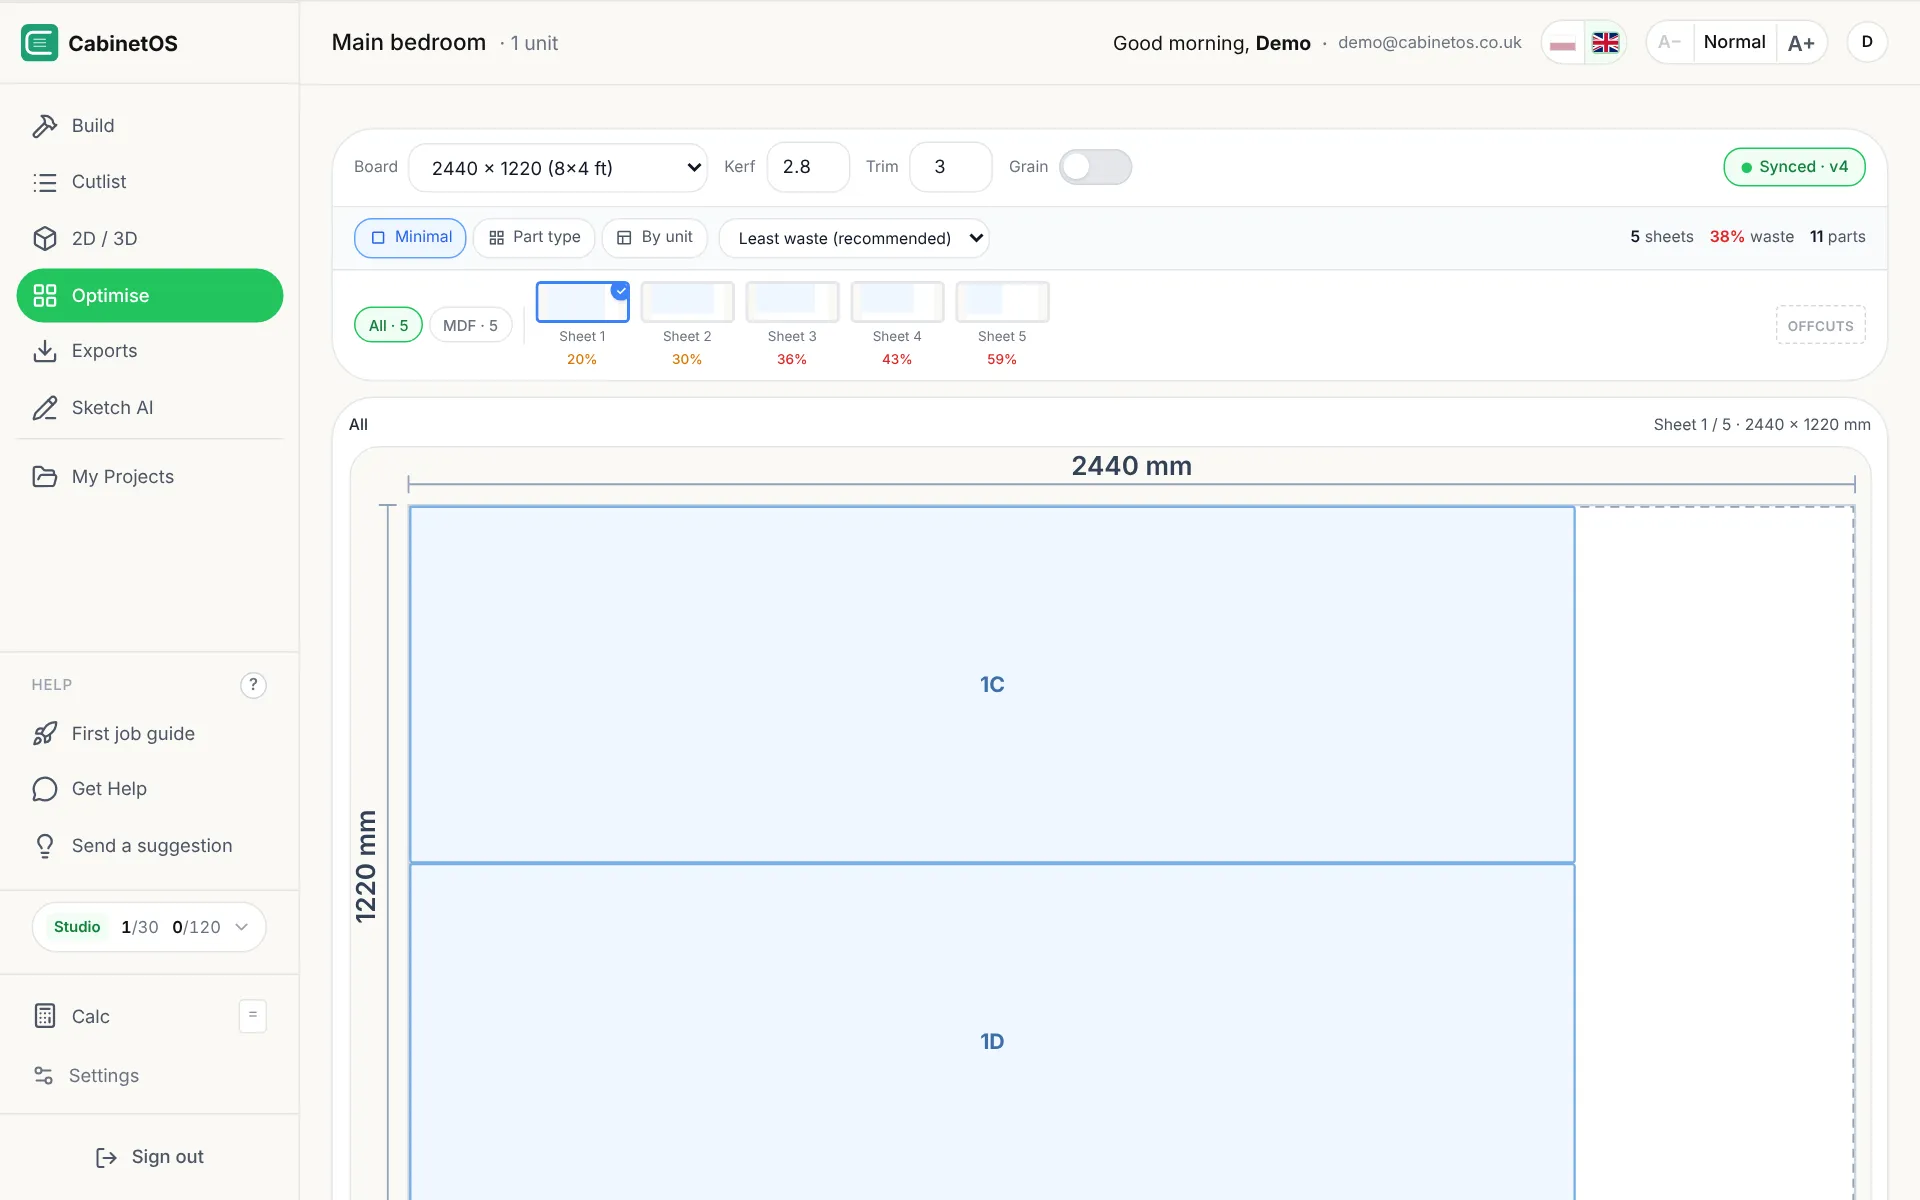The image size is (1920, 1200).
Task: Open the Cutlist list icon
Action: pyautogui.click(x=45, y=182)
